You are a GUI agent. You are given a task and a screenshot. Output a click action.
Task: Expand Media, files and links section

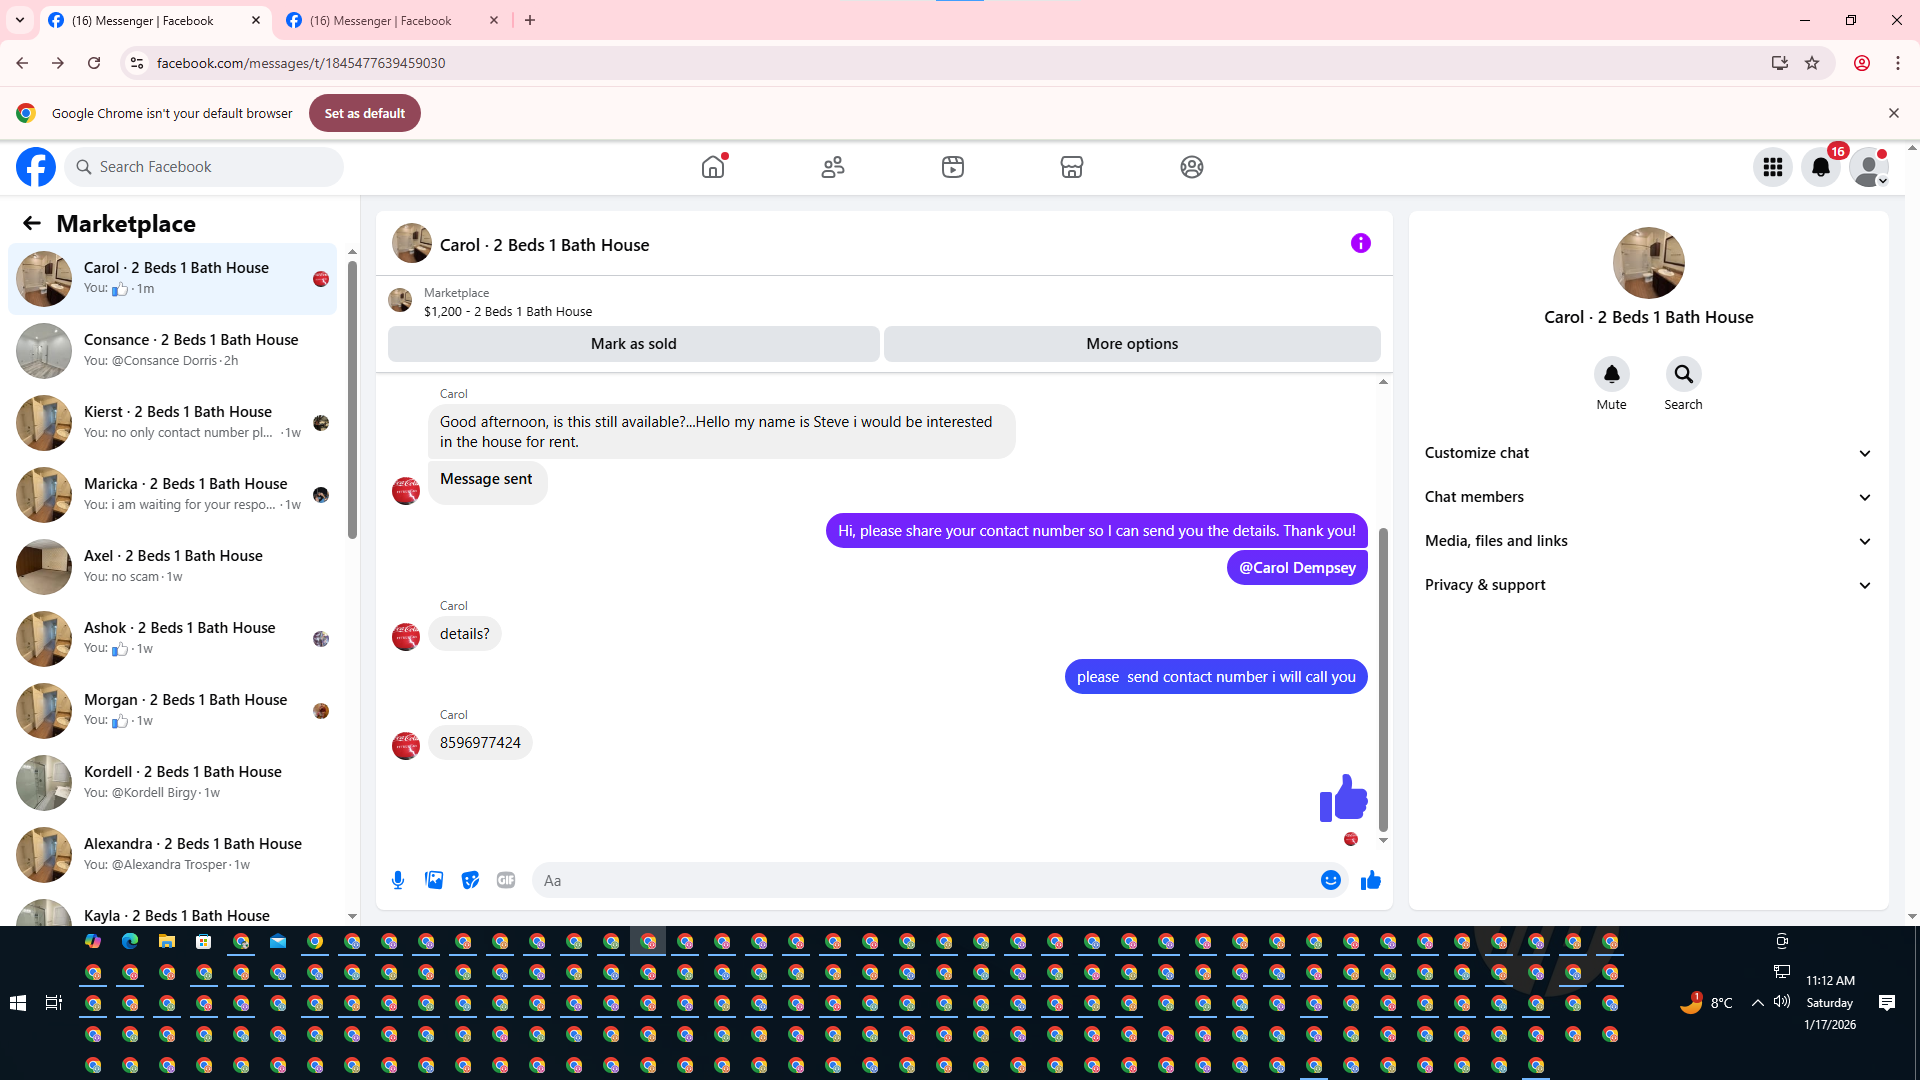1648,541
